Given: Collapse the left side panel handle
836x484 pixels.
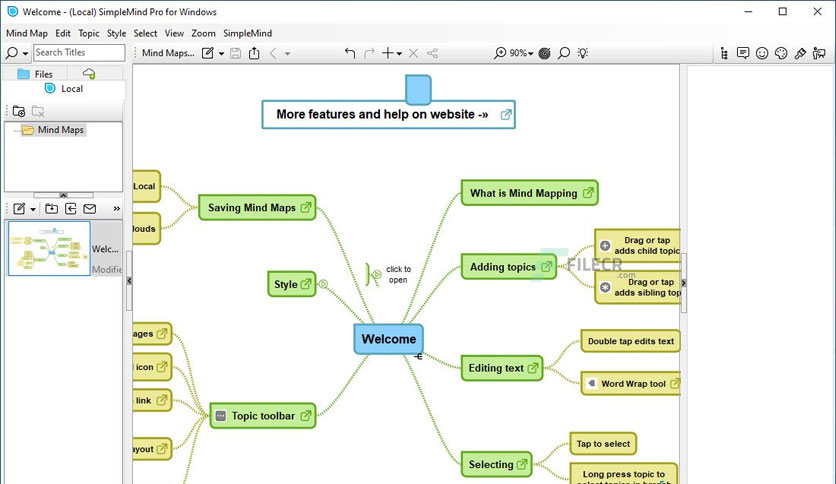Looking at the screenshot, I should pos(129,280).
